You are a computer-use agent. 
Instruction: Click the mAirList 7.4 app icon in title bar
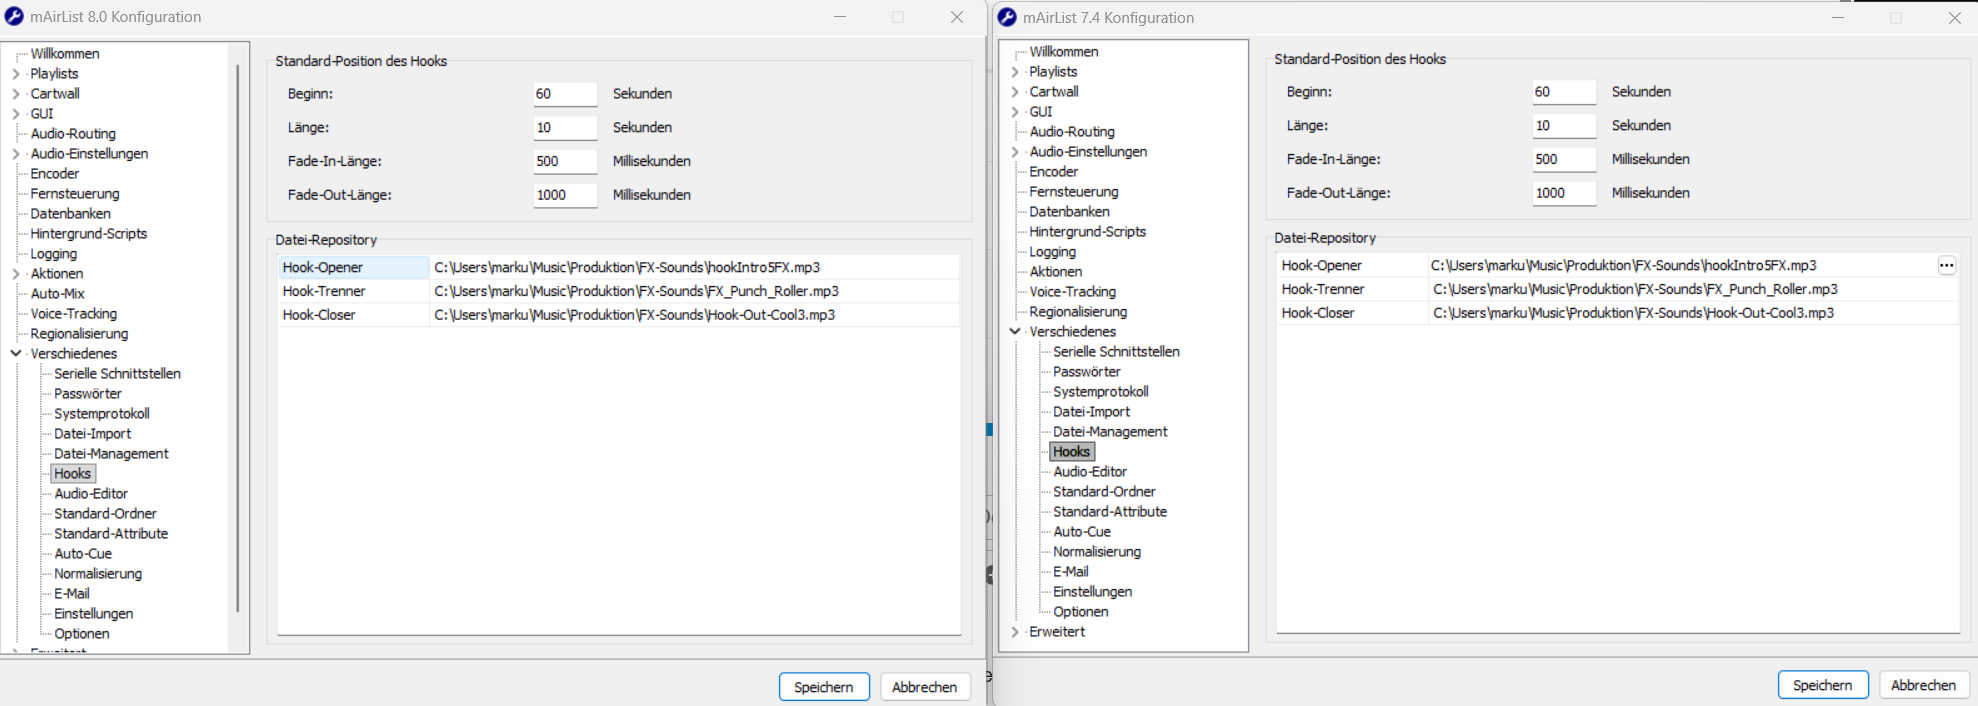click(1007, 17)
